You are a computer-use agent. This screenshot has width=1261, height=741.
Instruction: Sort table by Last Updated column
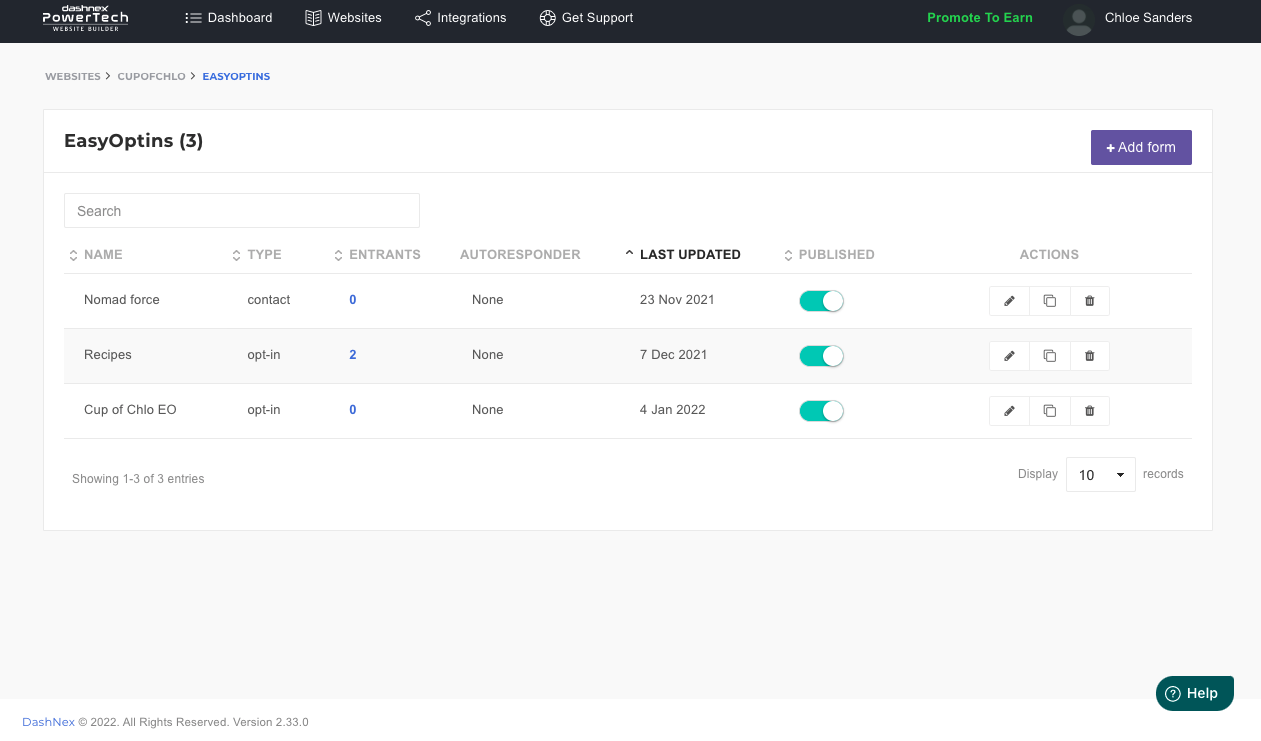point(683,255)
